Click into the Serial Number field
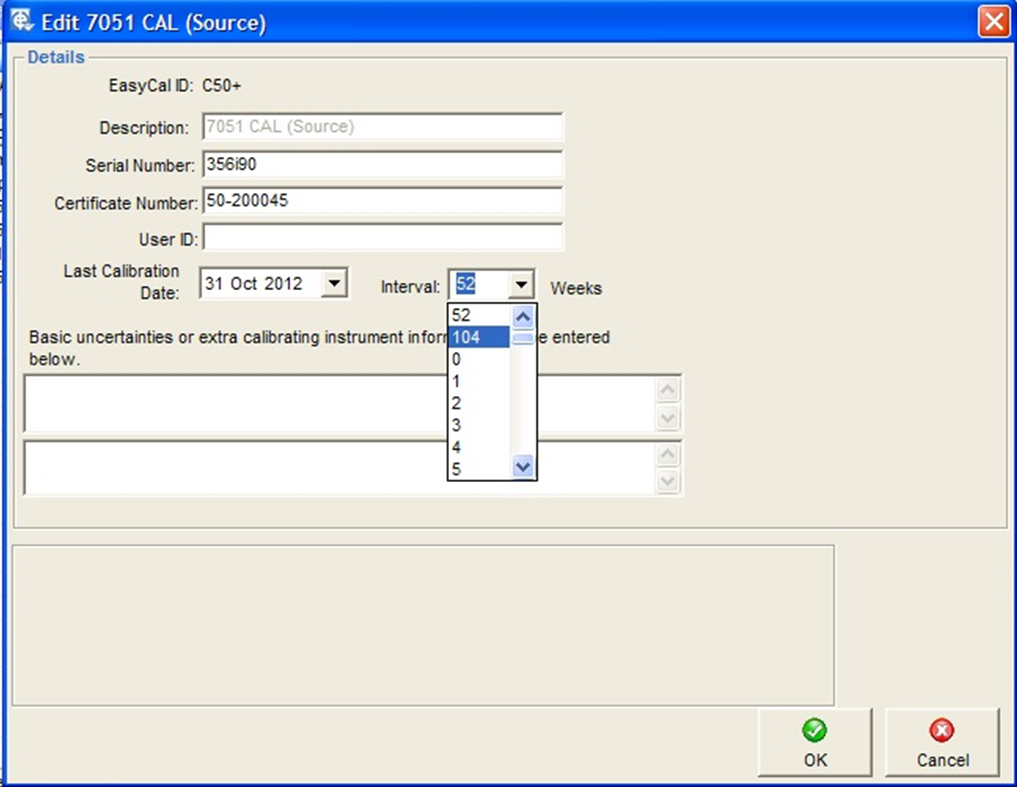 (382, 165)
